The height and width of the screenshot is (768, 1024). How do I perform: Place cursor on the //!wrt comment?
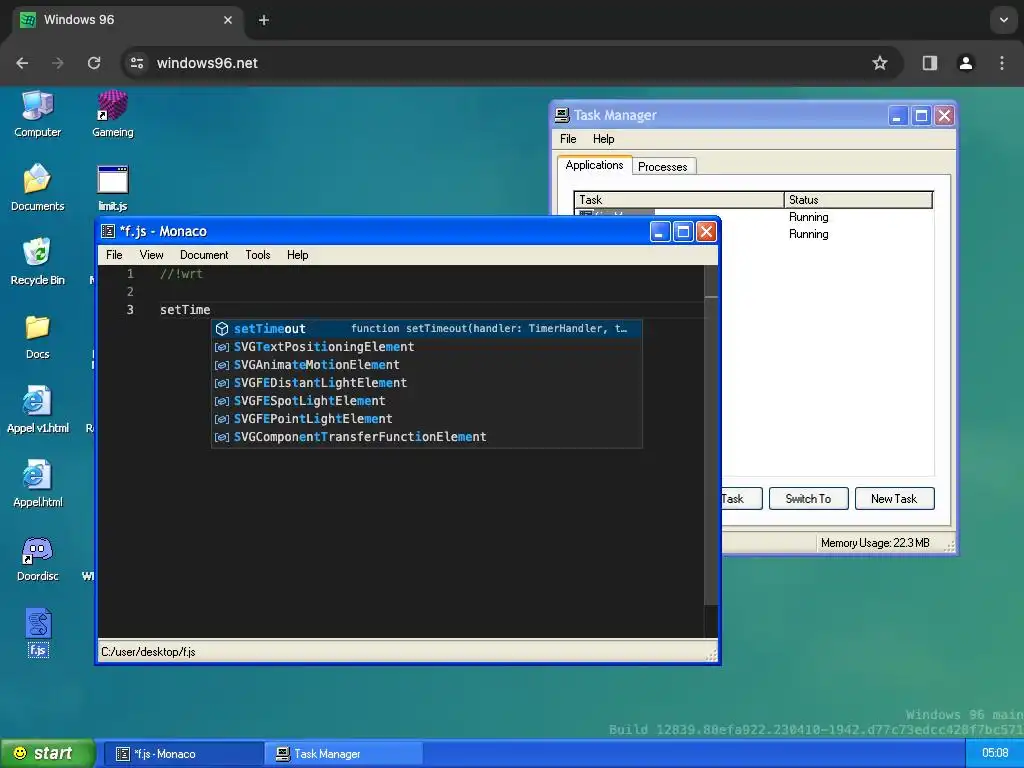coord(182,274)
